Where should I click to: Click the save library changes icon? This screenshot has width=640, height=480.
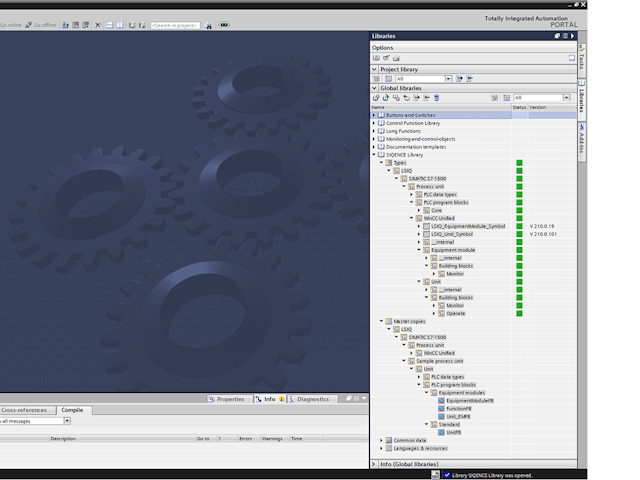(x=396, y=98)
